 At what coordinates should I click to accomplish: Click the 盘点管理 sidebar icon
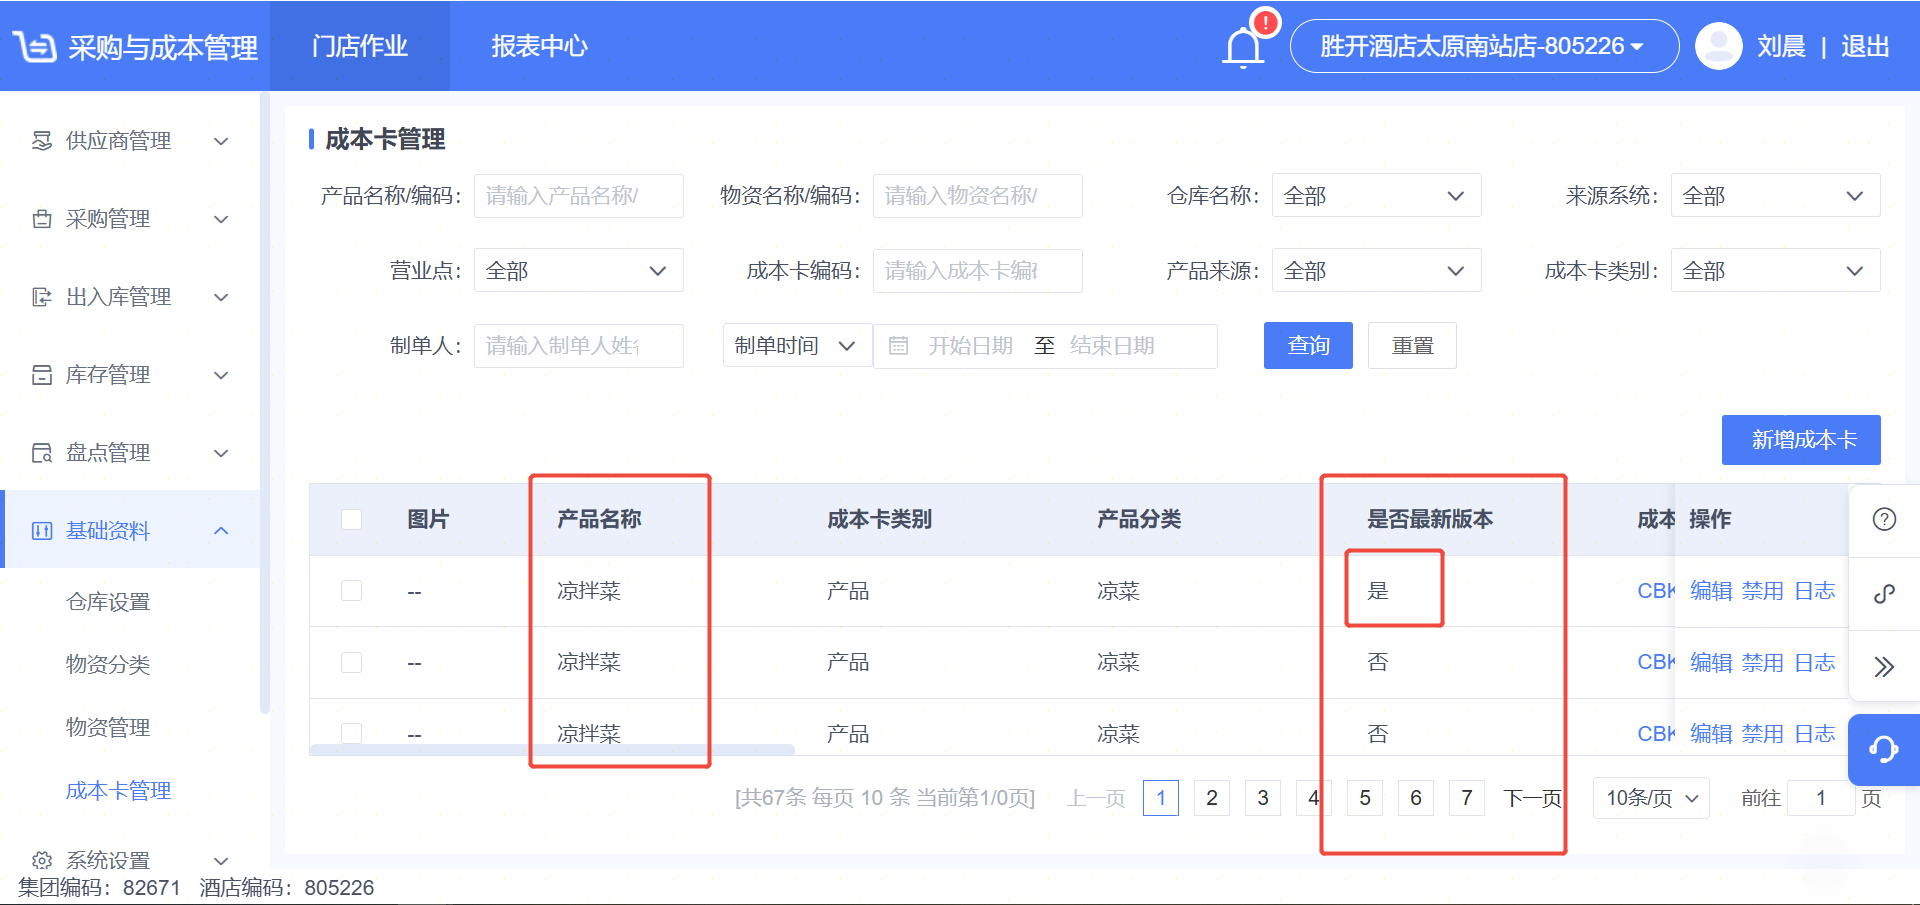pos(42,453)
